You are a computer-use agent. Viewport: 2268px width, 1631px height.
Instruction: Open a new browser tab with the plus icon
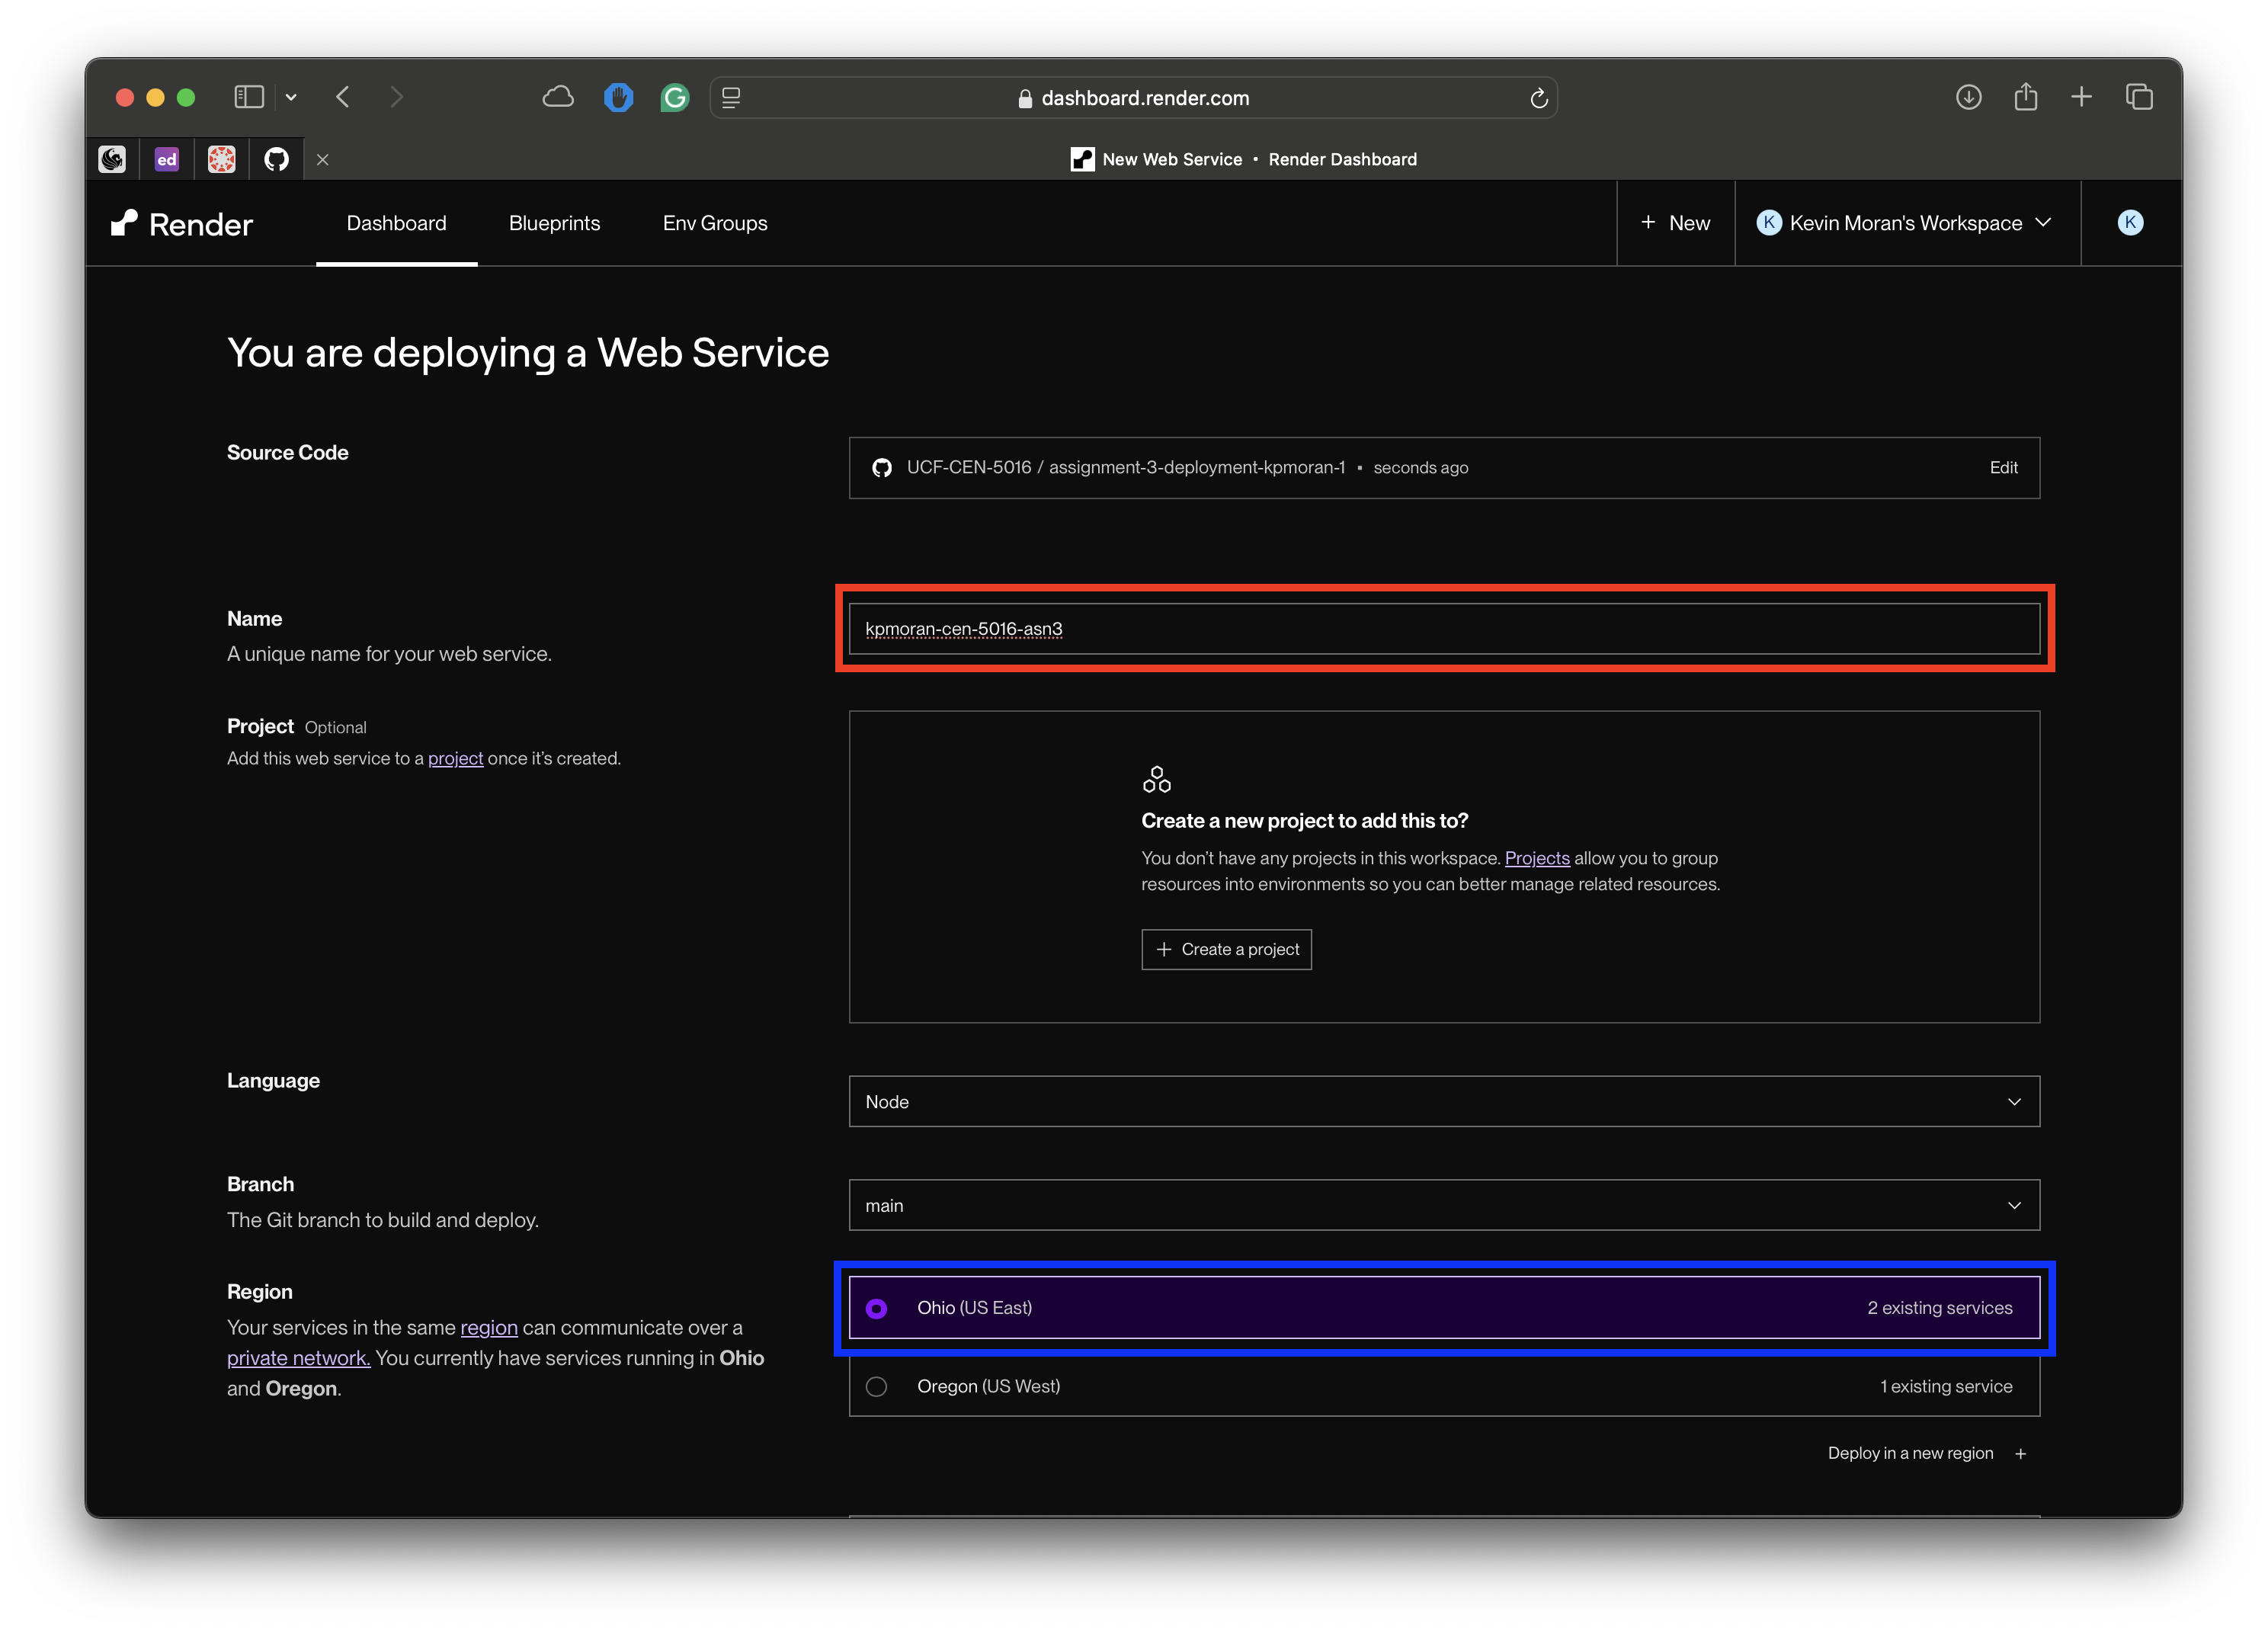2082,97
